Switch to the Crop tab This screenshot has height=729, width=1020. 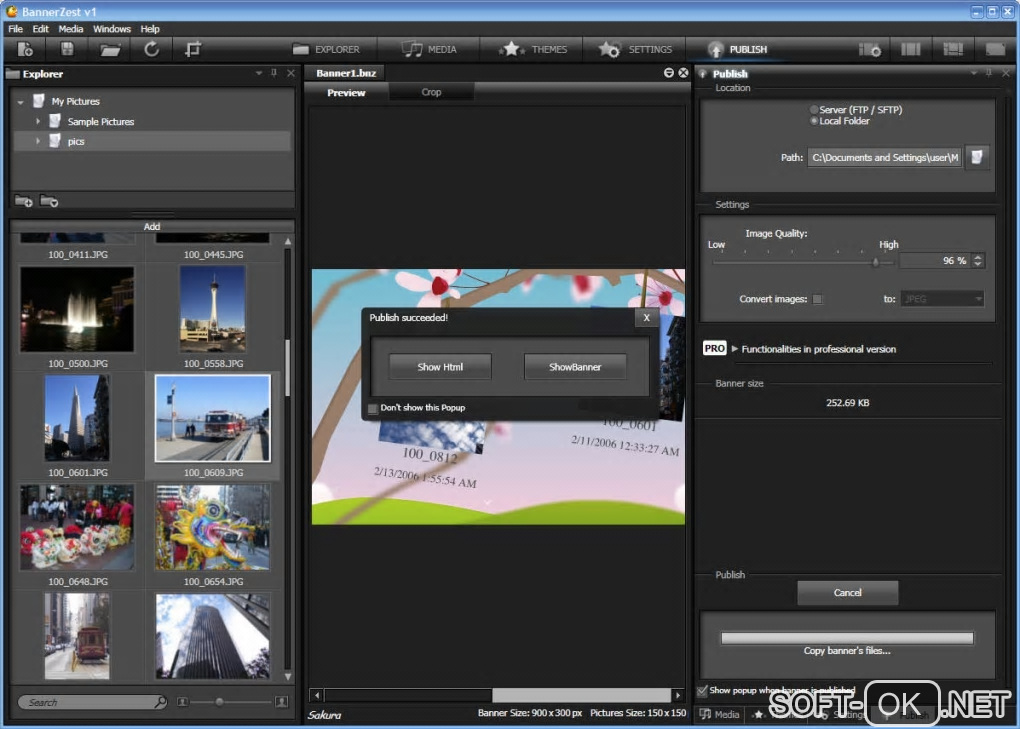tap(431, 92)
